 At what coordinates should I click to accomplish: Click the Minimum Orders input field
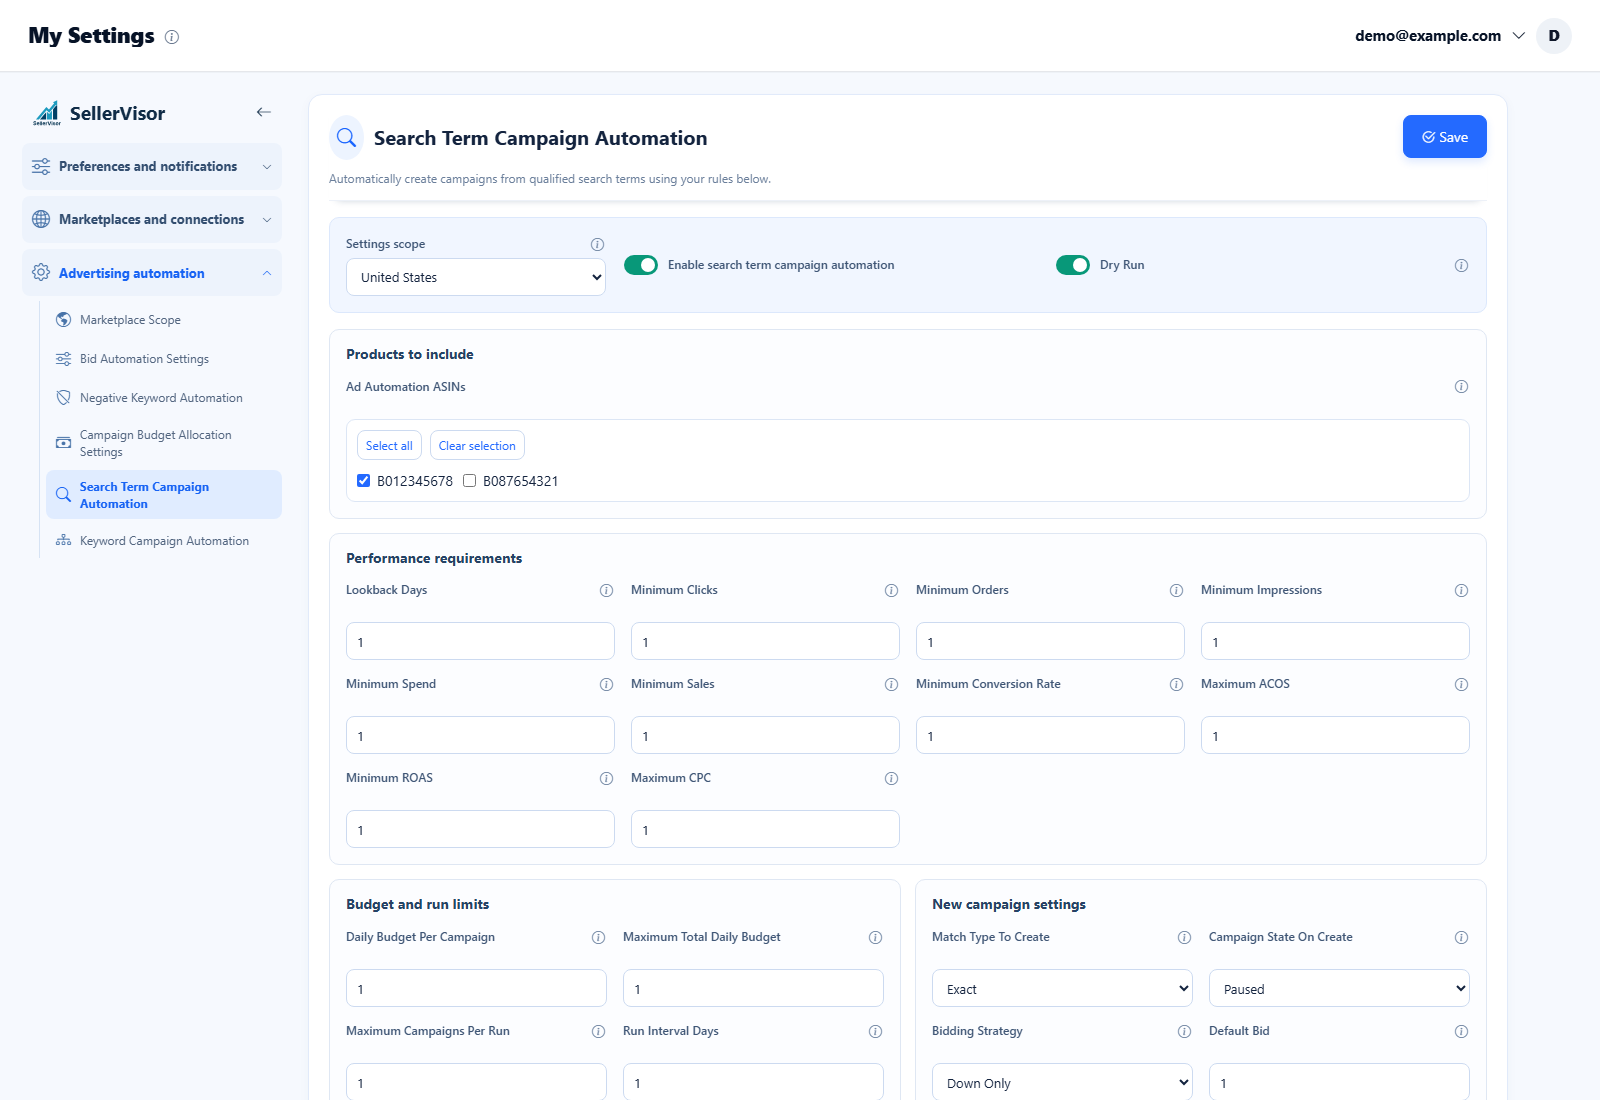click(1050, 641)
